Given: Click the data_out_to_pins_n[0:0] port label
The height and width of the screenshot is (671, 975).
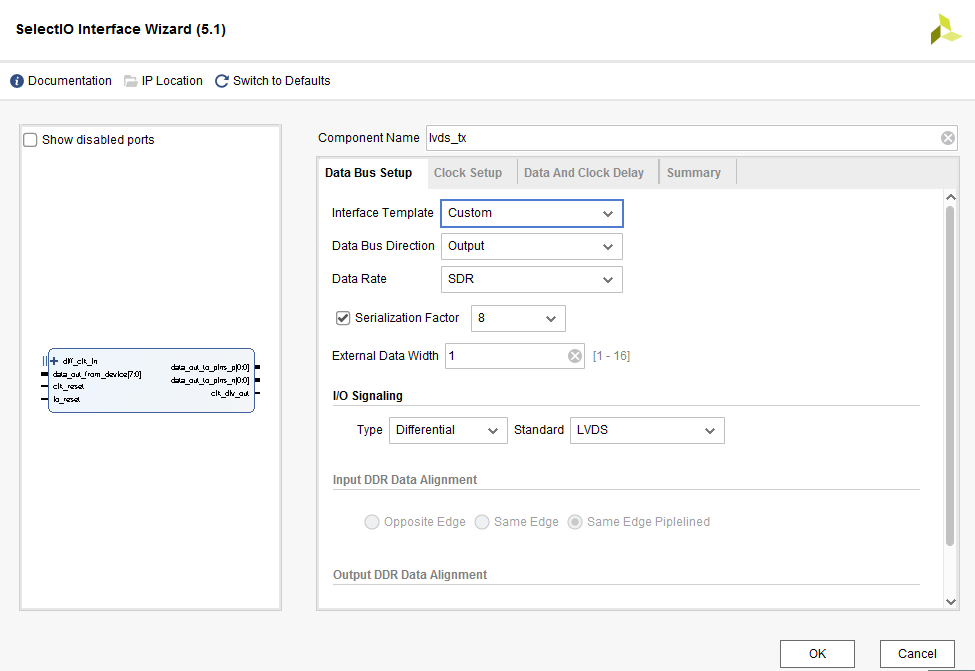Looking at the screenshot, I should pyautogui.click(x=210, y=380).
